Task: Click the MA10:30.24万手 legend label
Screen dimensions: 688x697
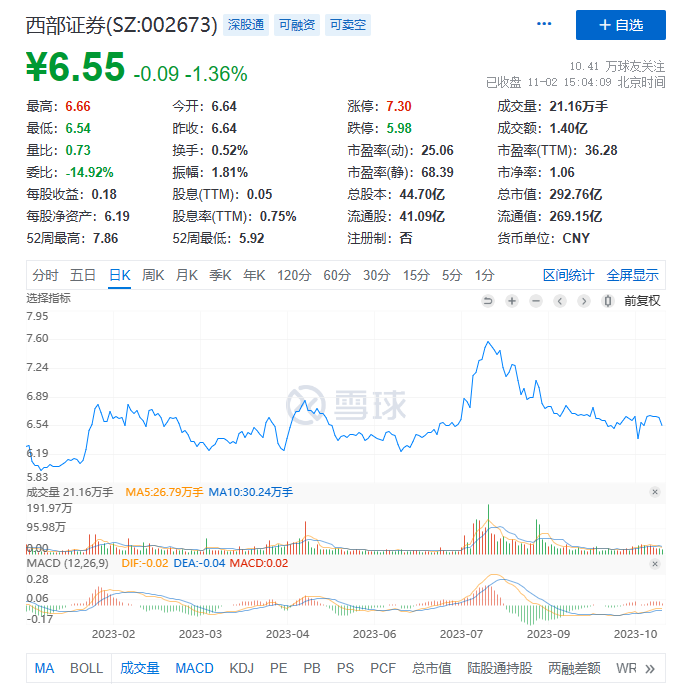Action: click(x=251, y=492)
